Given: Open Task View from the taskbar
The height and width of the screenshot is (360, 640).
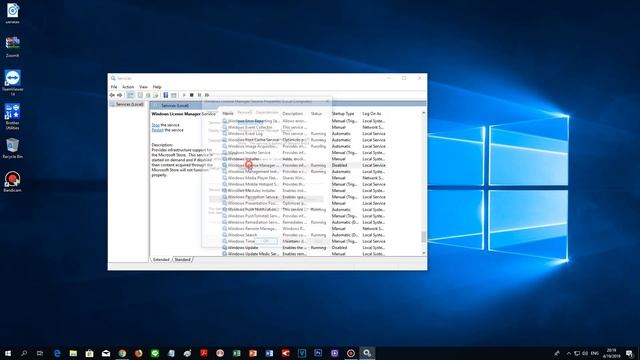Looking at the screenshot, I should (x=40, y=353).
